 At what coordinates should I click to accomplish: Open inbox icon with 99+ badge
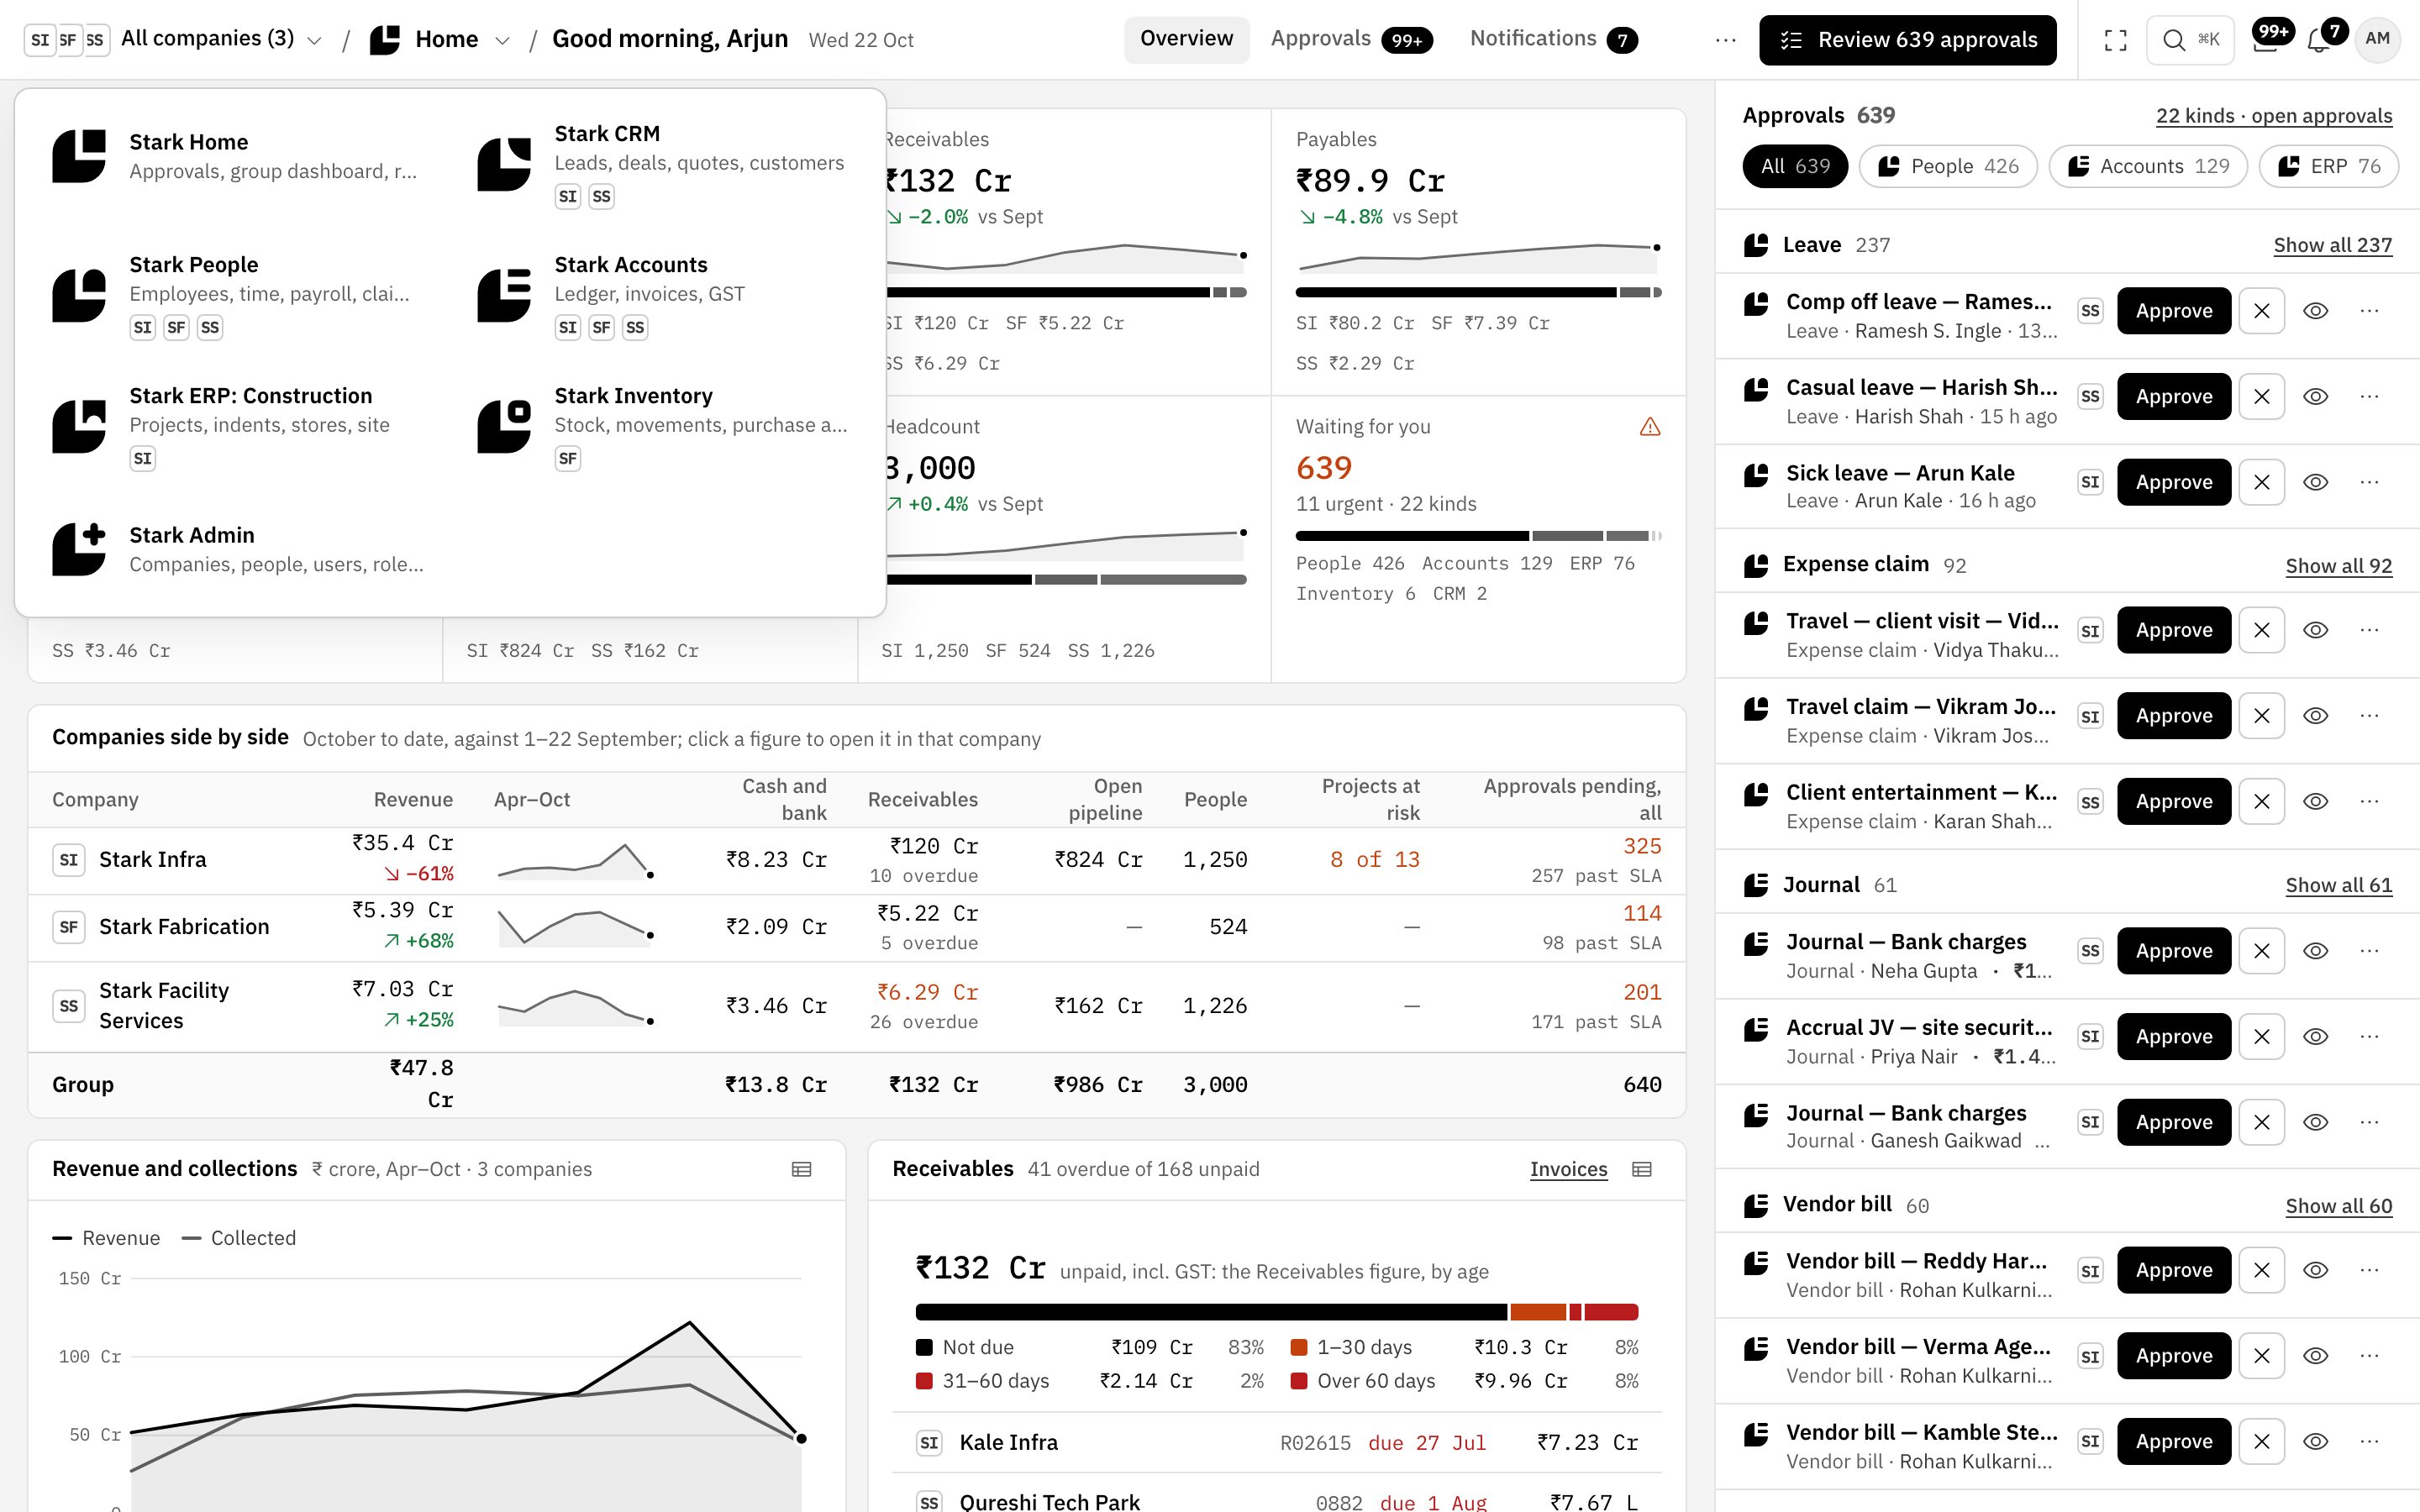[x=2265, y=40]
